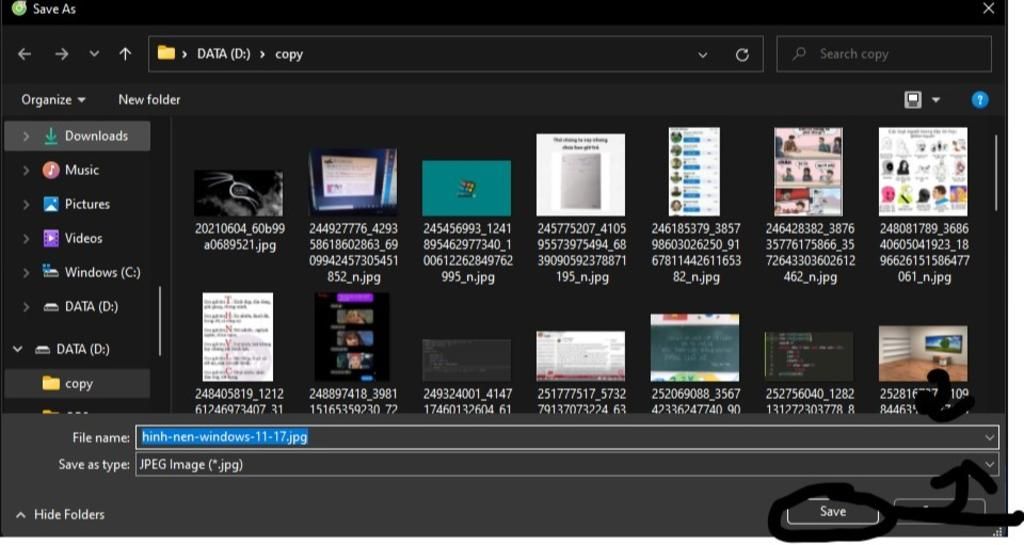Screen dimensions: 1024x545
Task: Refresh the copy folder view
Action: (742, 55)
